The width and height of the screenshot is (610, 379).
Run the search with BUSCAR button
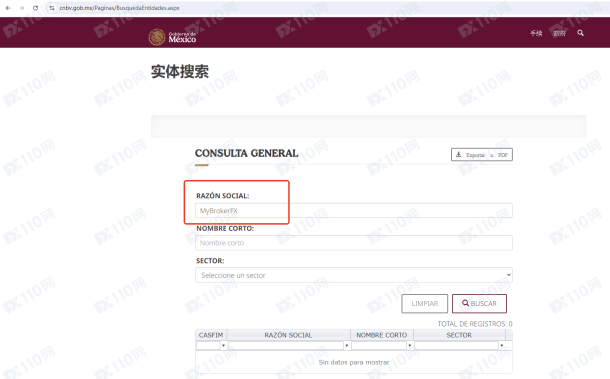[x=479, y=304]
